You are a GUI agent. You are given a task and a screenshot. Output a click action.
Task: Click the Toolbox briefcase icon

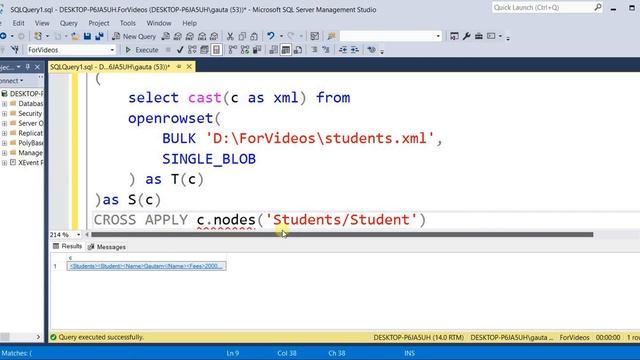pyautogui.click(x=479, y=36)
